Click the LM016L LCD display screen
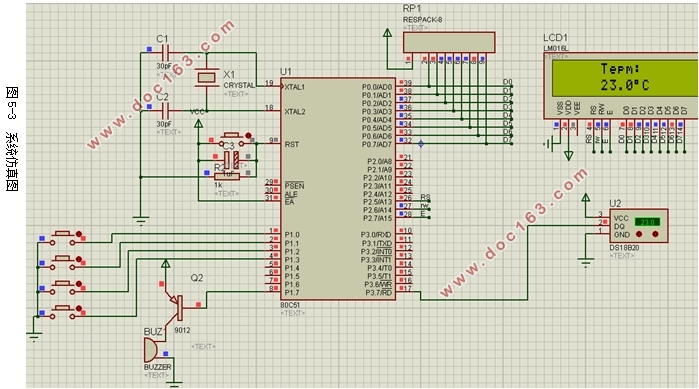The height and width of the screenshot is (389, 699). tap(624, 78)
